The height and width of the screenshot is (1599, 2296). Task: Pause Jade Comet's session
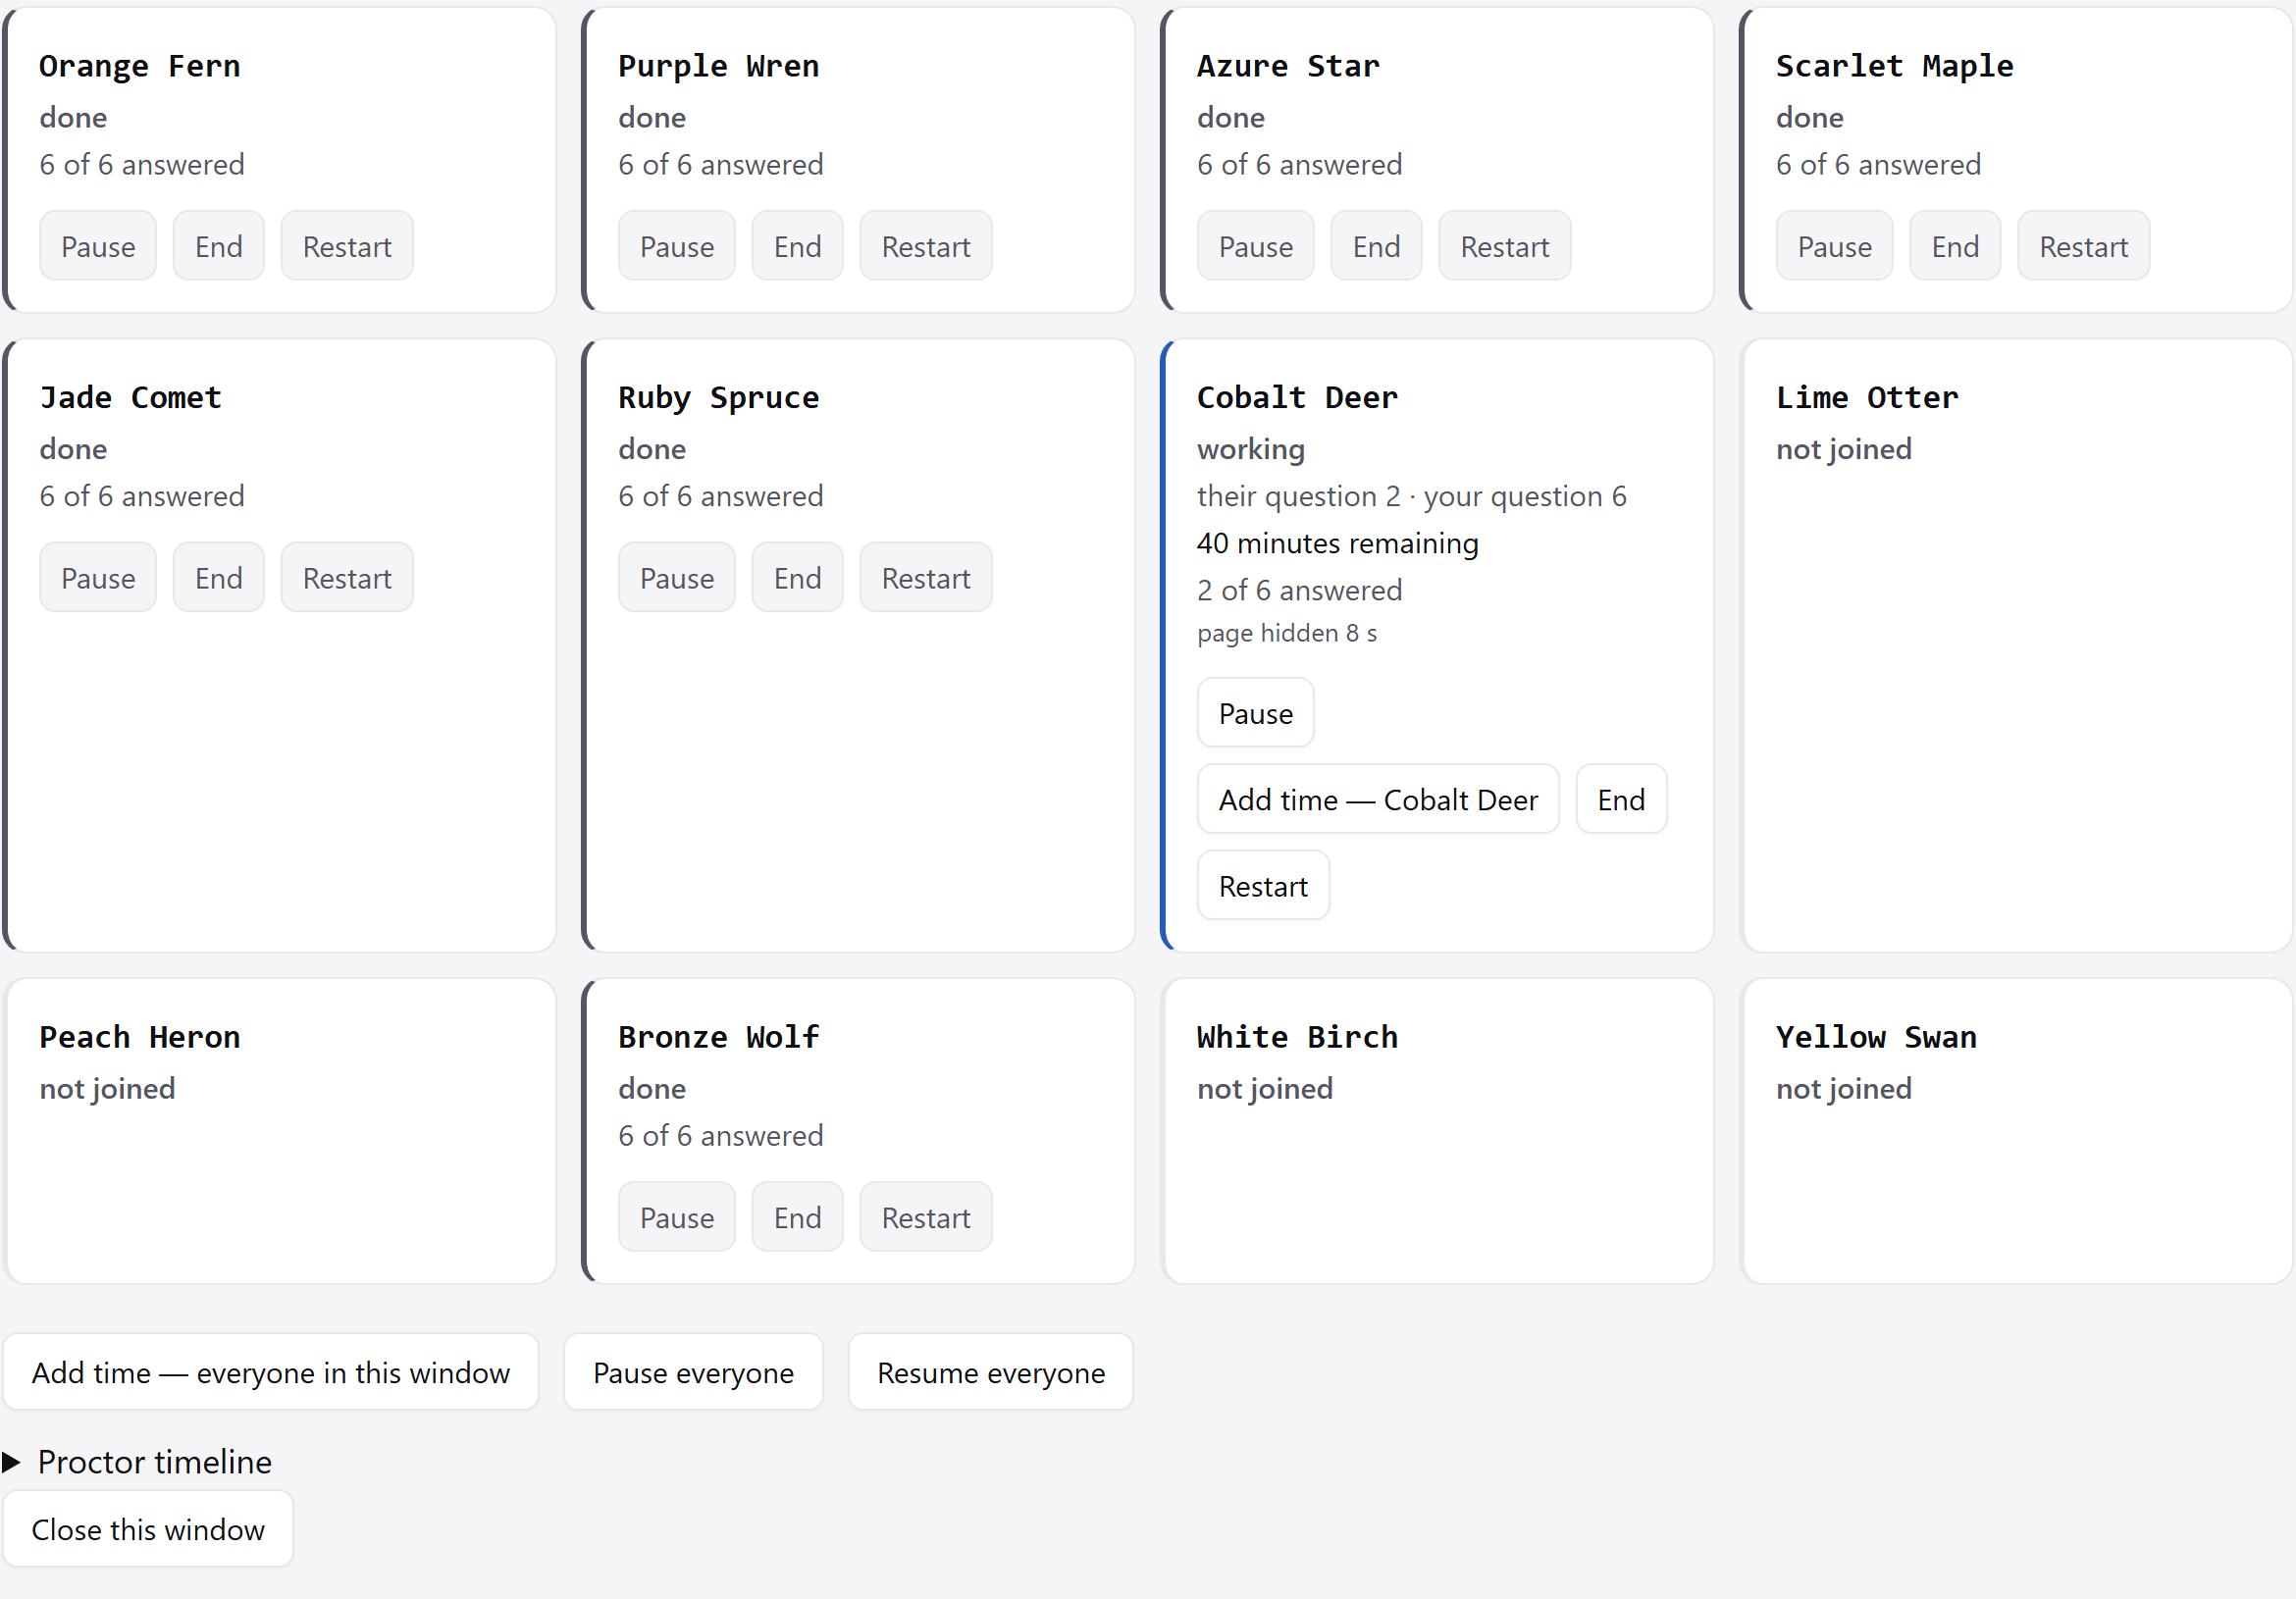(x=98, y=578)
